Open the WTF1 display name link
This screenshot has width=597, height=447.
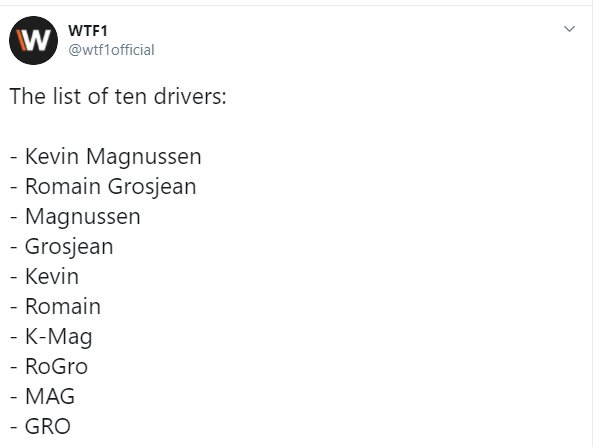tap(88, 31)
